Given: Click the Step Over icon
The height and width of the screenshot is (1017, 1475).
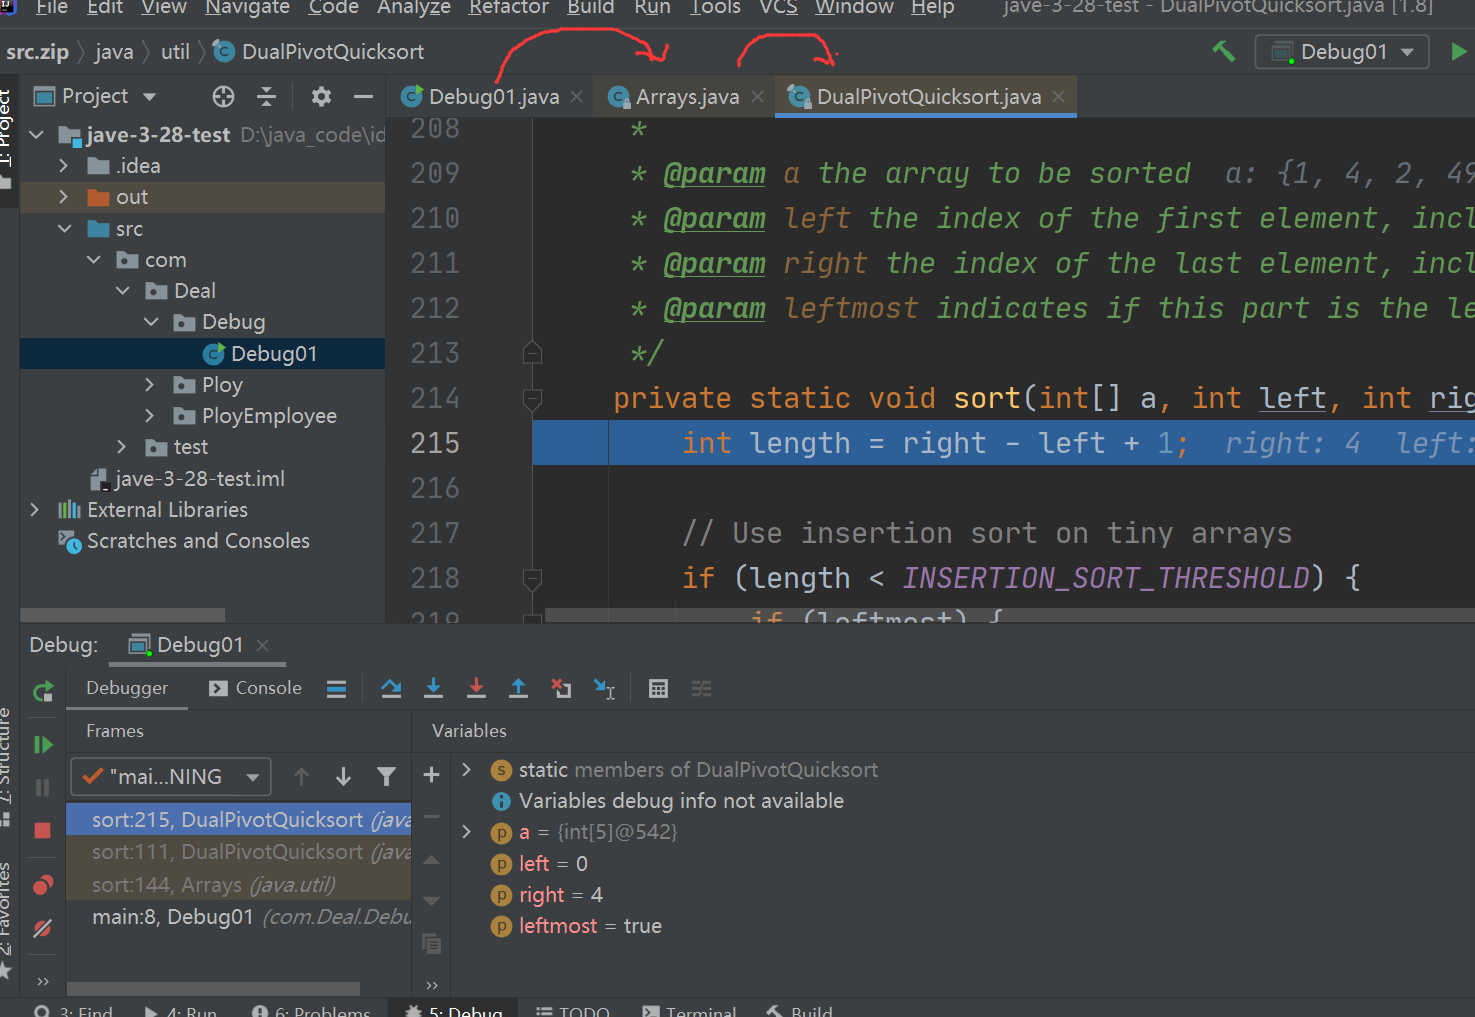Looking at the screenshot, I should click(391, 688).
